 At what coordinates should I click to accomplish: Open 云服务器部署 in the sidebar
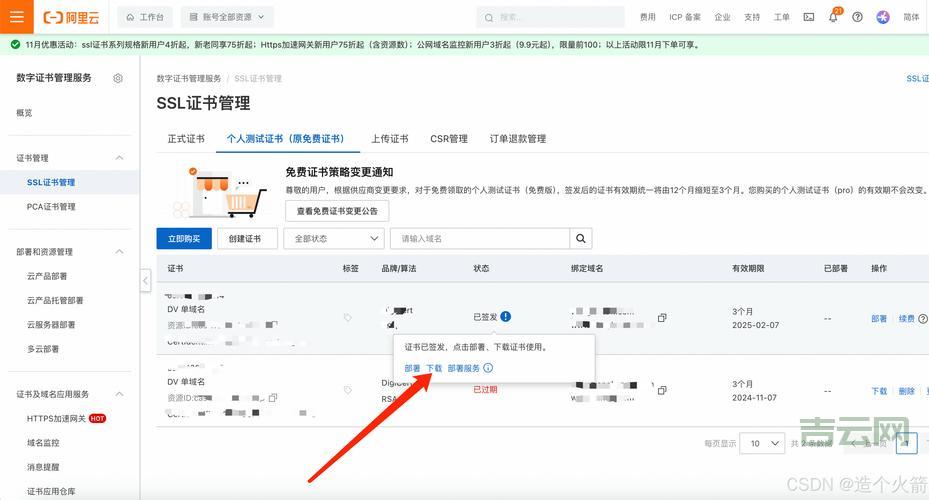coord(51,325)
